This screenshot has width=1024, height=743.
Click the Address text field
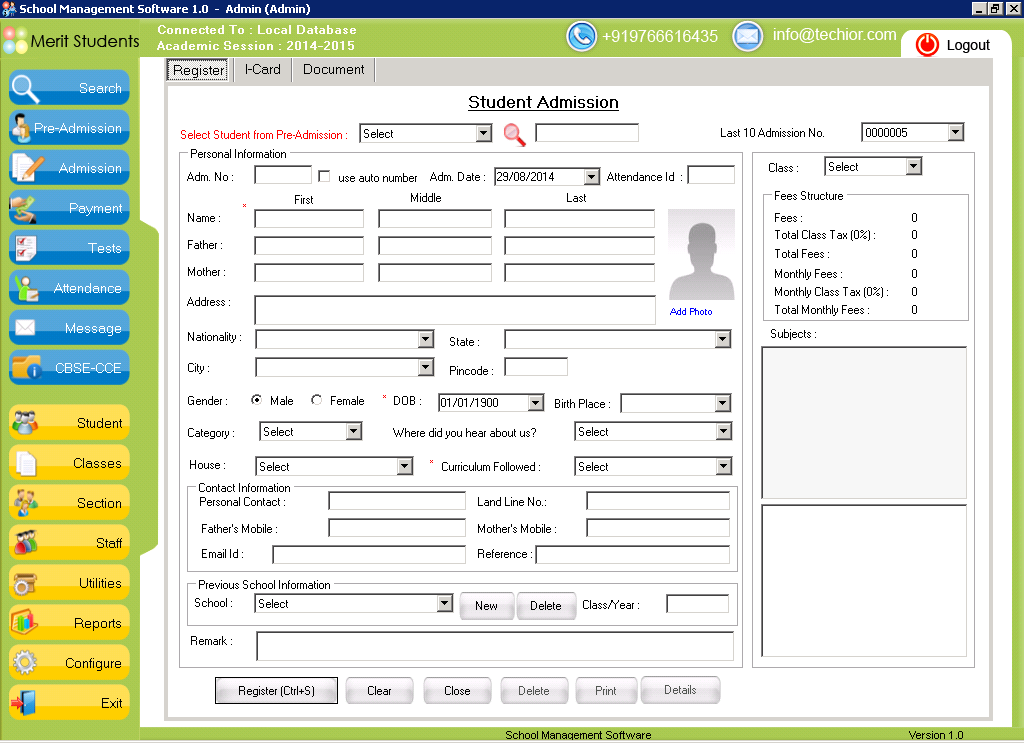click(x=455, y=309)
